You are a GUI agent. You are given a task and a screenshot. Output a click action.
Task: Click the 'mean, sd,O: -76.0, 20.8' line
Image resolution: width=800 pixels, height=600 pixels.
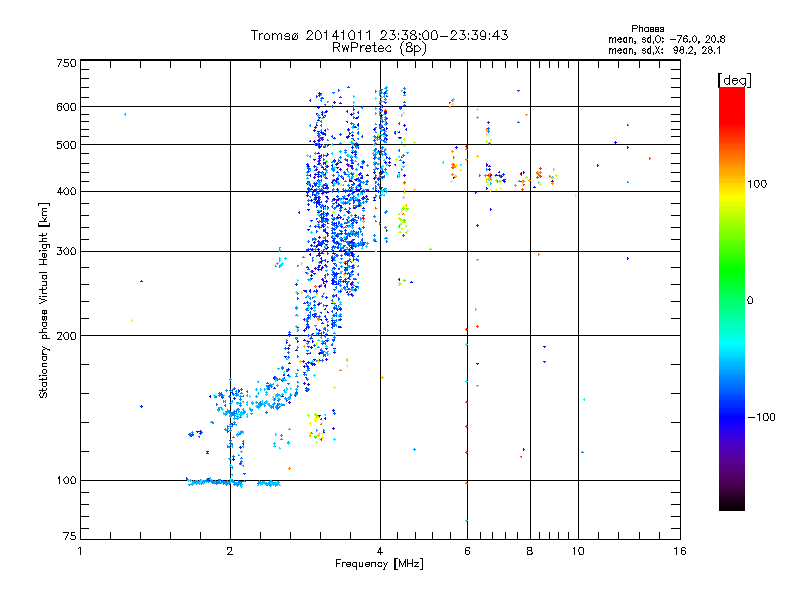[x=666, y=39]
